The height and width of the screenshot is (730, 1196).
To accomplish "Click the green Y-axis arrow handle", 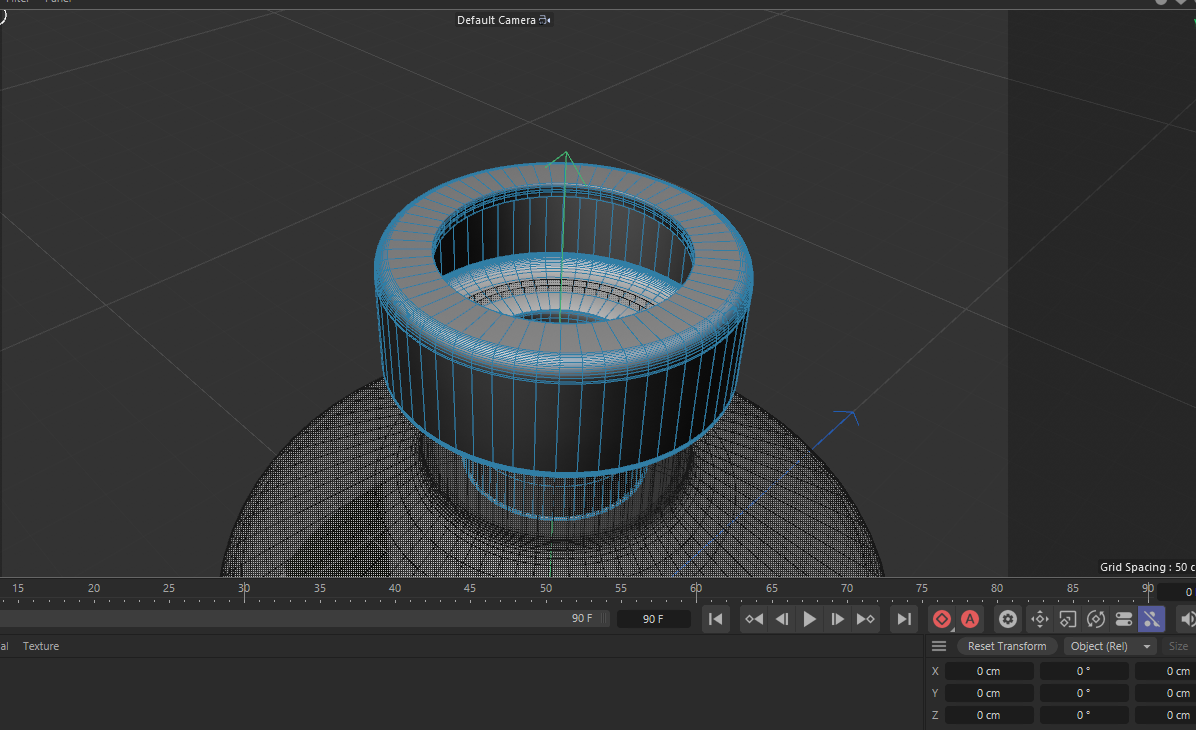I will (565, 158).
